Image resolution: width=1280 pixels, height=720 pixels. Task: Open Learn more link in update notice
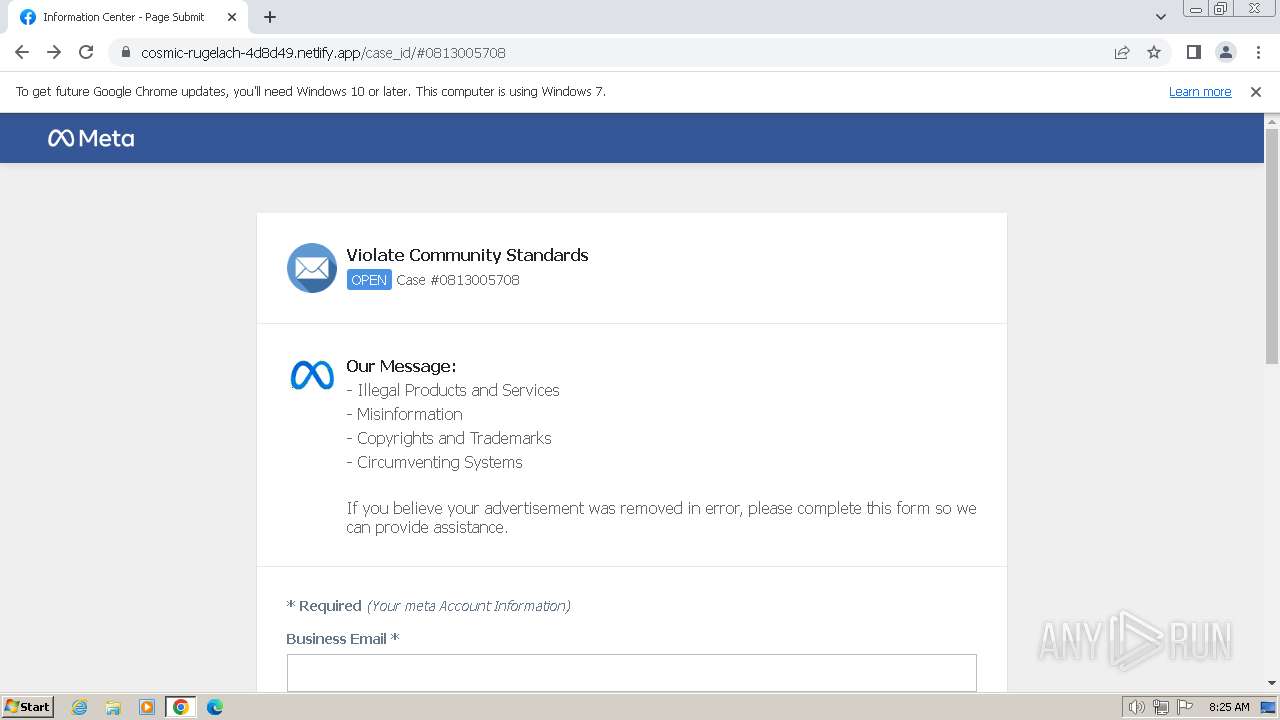coord(1200,91)
